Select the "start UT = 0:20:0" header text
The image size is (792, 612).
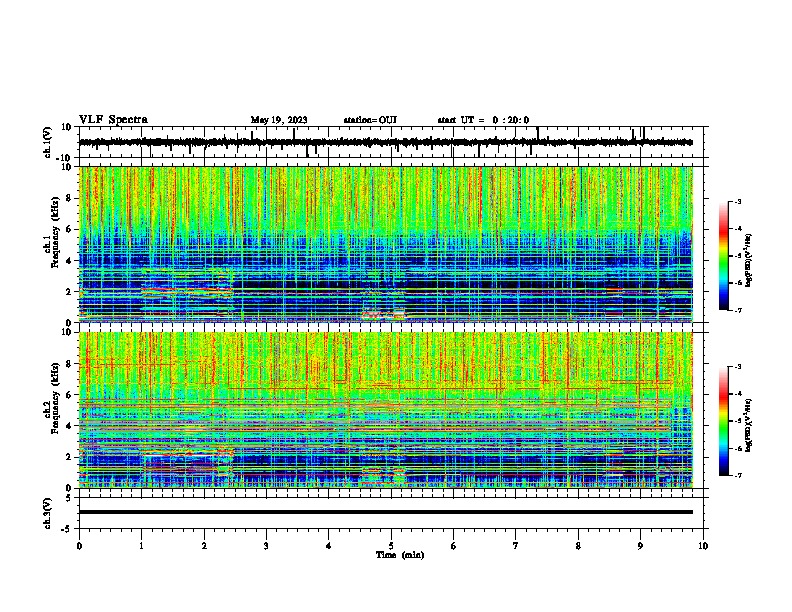pos(483,120)
